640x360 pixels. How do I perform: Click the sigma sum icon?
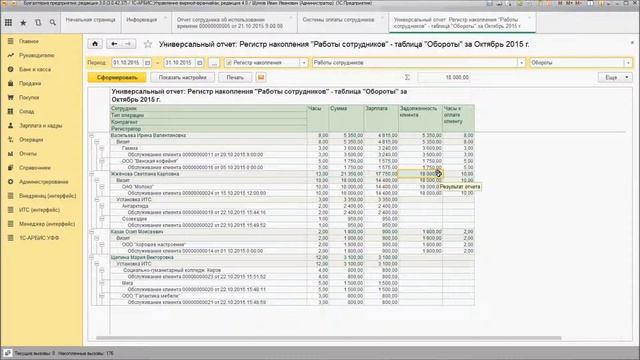(x=407, y=77)
